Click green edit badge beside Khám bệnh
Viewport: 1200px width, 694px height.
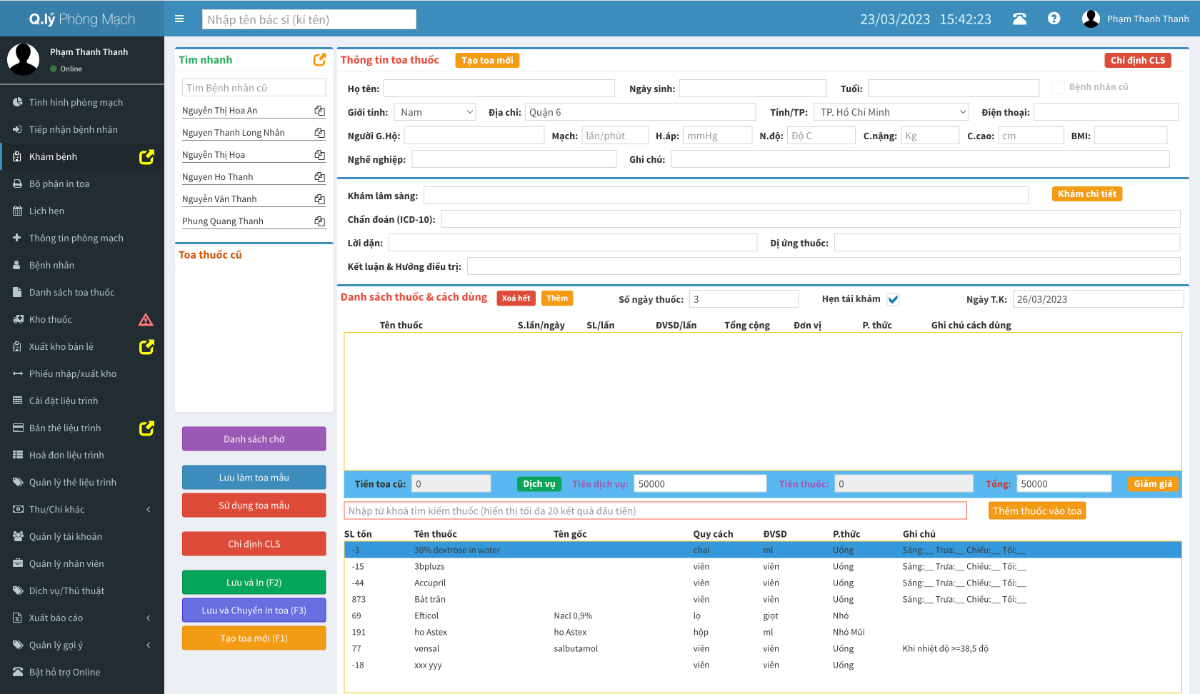click(x=147, y=156)
